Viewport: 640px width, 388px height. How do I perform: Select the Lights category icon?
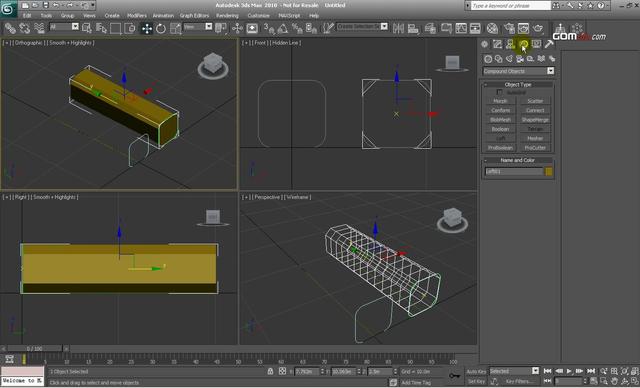509,59
